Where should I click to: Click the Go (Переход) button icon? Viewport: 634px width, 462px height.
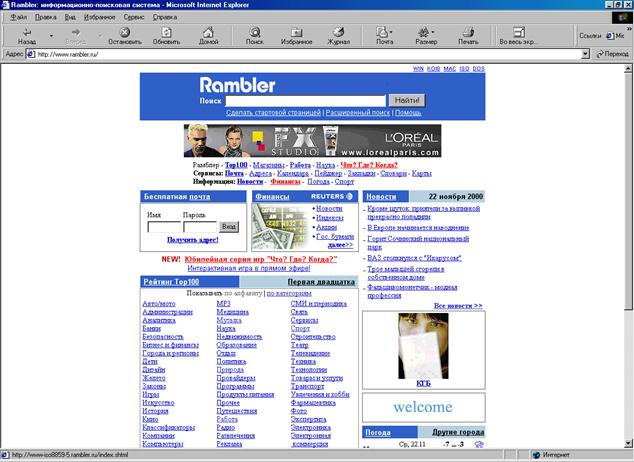(600, 54)
